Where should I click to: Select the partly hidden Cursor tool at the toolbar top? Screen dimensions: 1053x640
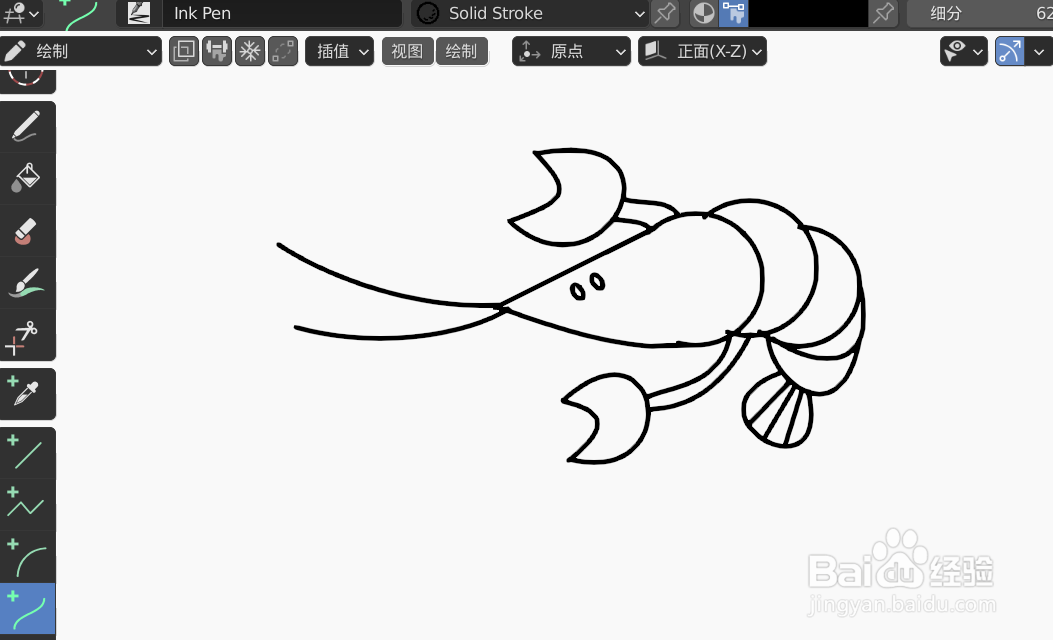[28, 81]
